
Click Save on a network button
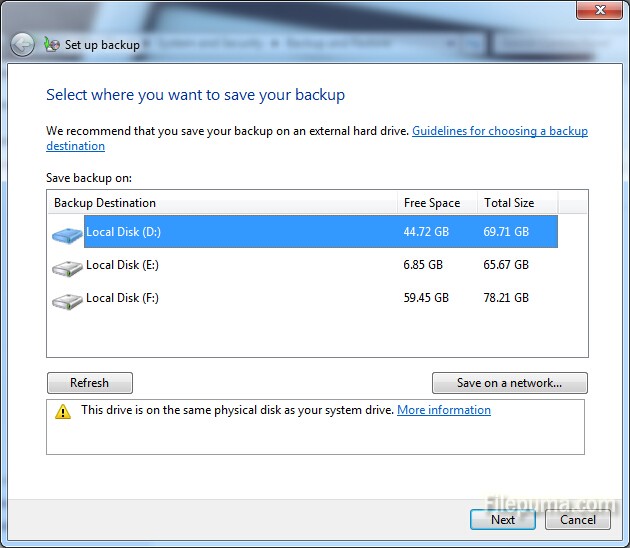509,383
